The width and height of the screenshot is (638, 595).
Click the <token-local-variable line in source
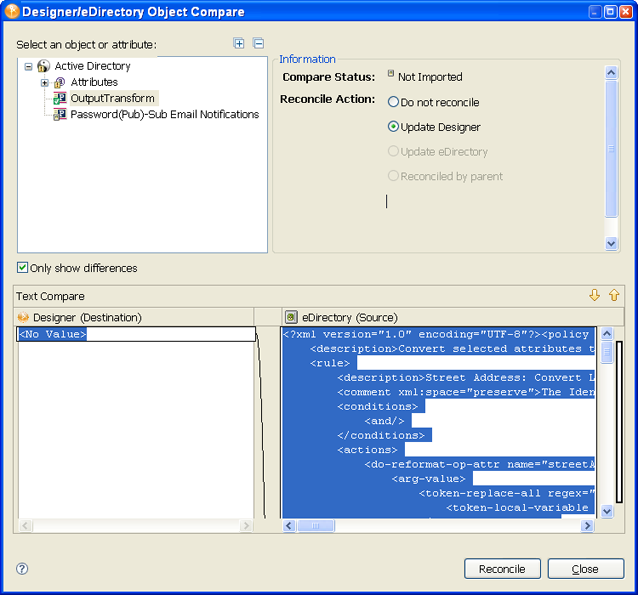tap(517, 508)
